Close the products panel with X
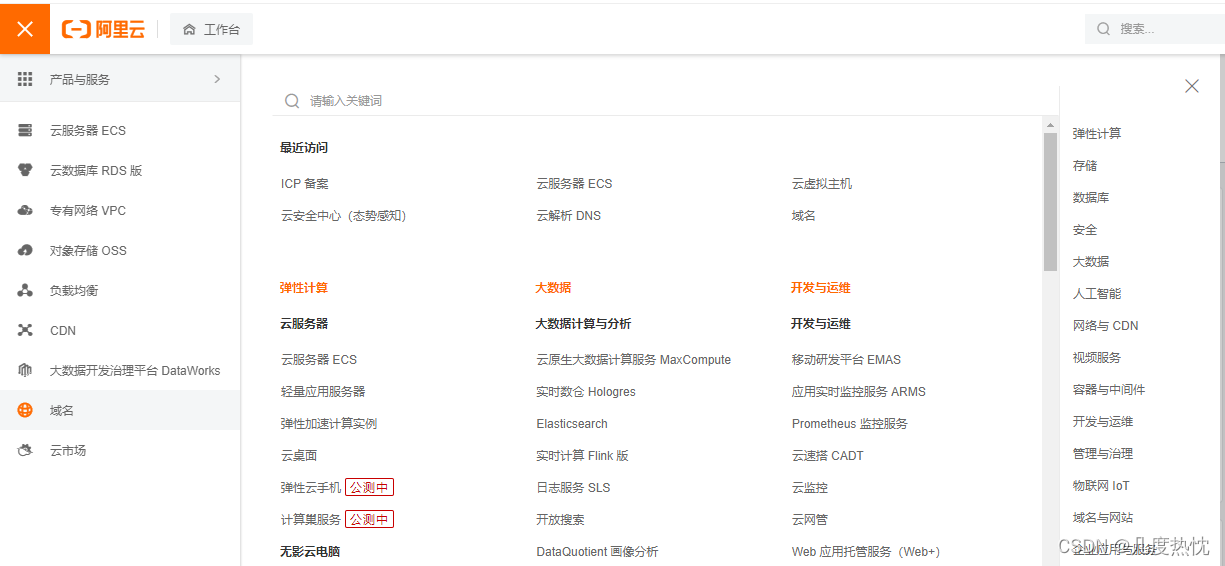 pos(1192,86)
